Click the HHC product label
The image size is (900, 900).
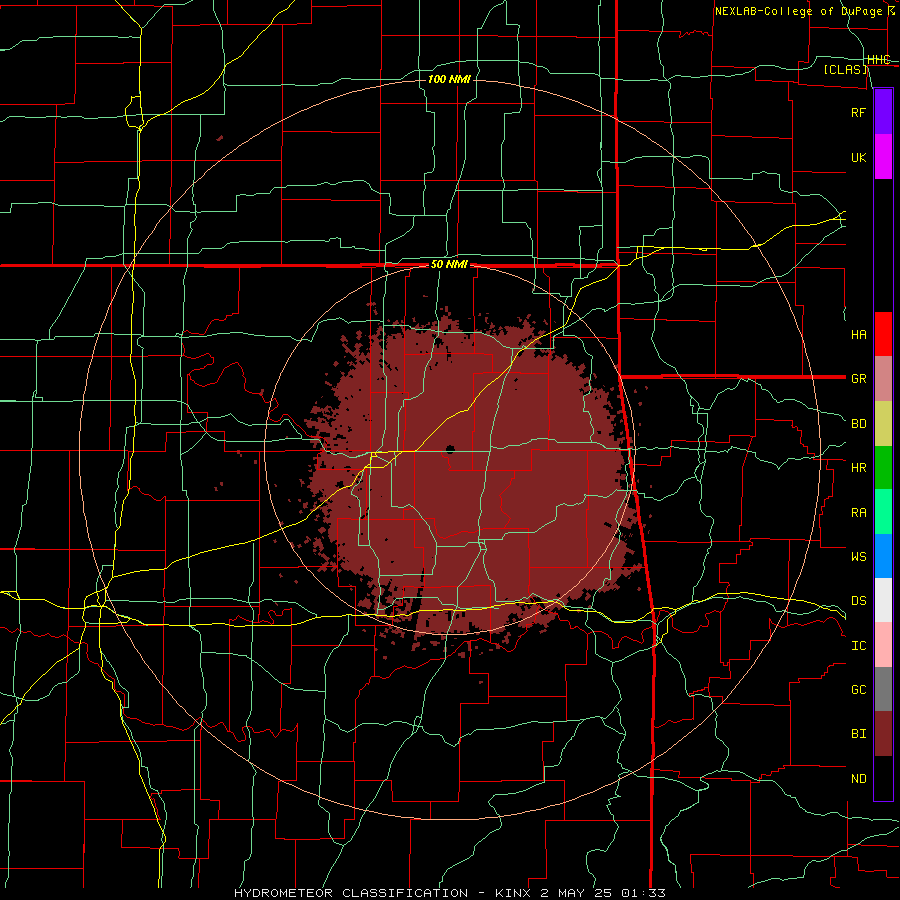point(879,60)
